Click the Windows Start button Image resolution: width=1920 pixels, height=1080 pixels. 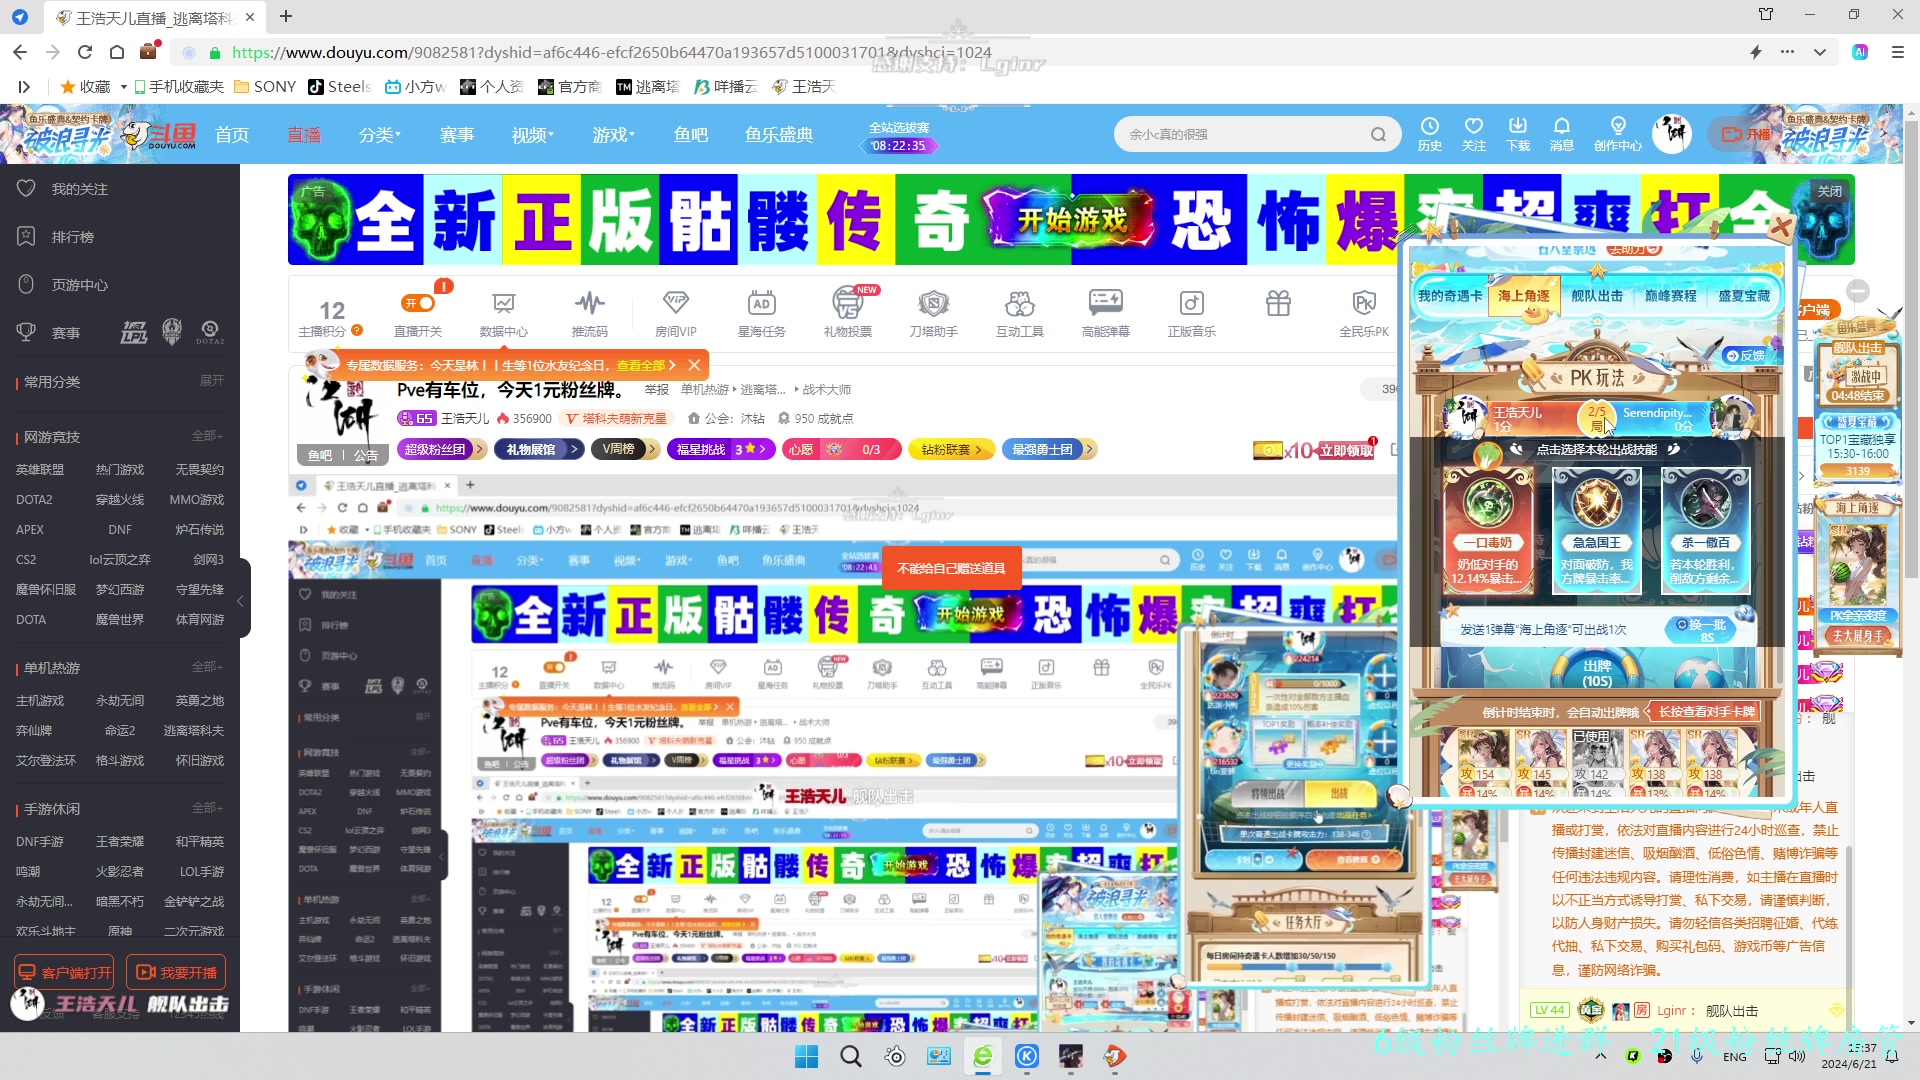pyautogui.click(x=806, y=1056)
